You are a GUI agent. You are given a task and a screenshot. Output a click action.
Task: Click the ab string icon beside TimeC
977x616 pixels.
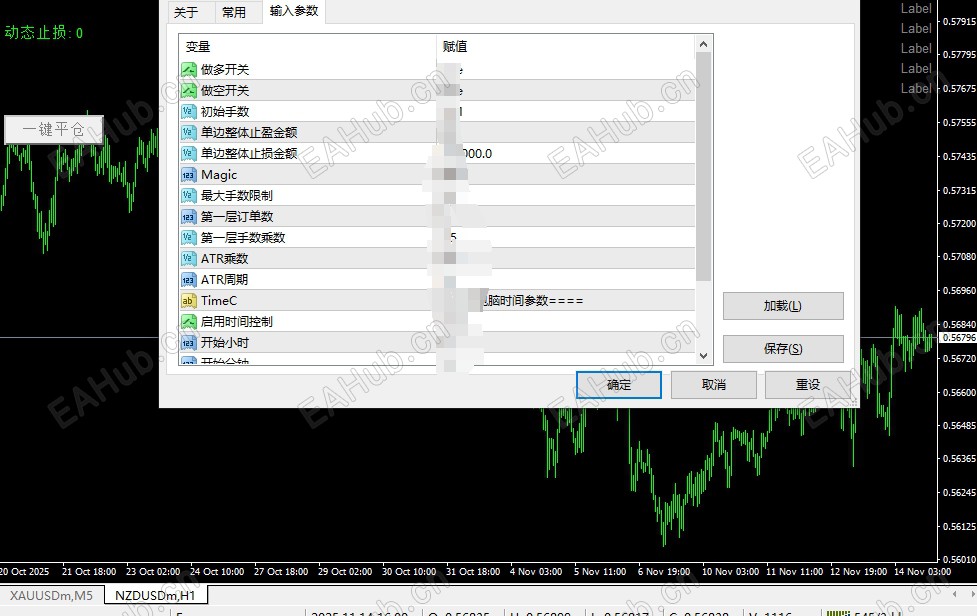pos(187,300)
